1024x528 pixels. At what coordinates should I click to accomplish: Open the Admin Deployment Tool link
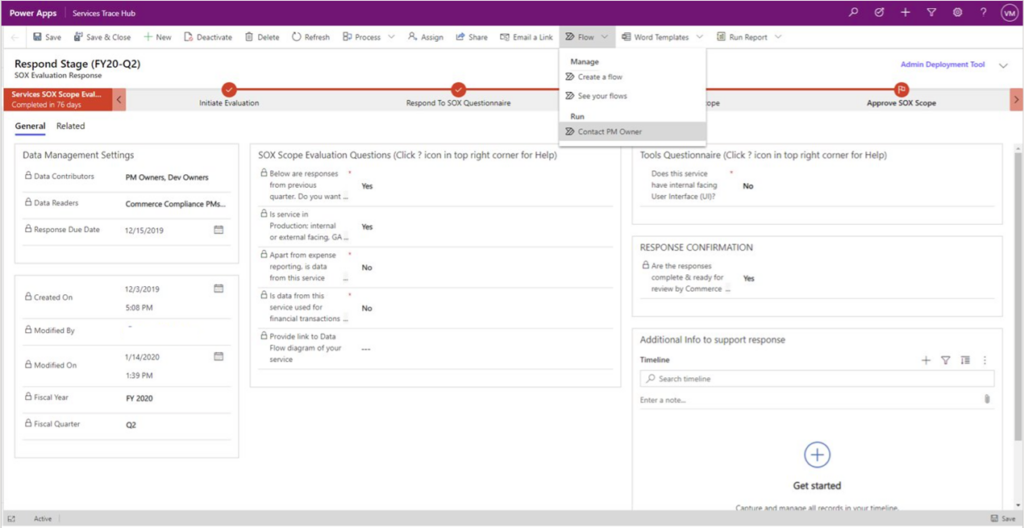[942, 65]
